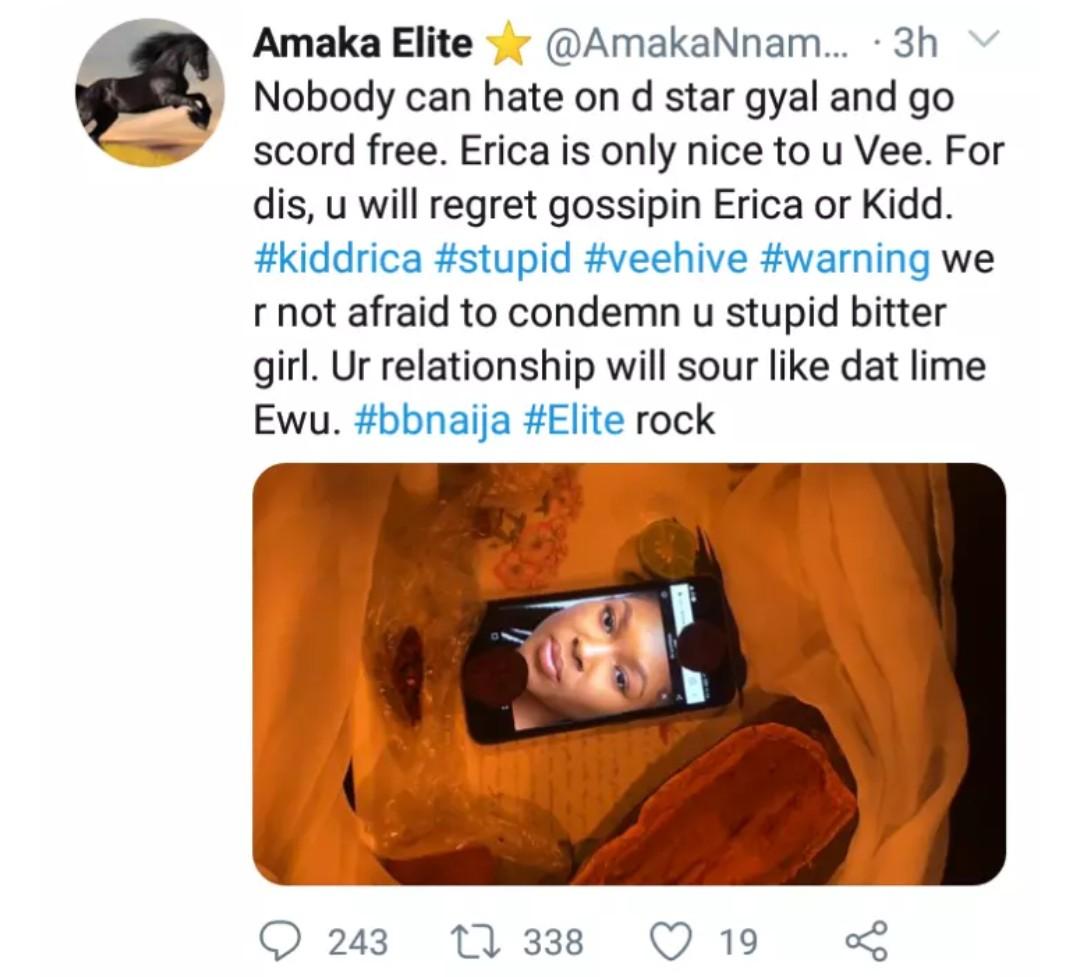
Task: Tap the share icon under the tweet
Action: pos(866,939)
